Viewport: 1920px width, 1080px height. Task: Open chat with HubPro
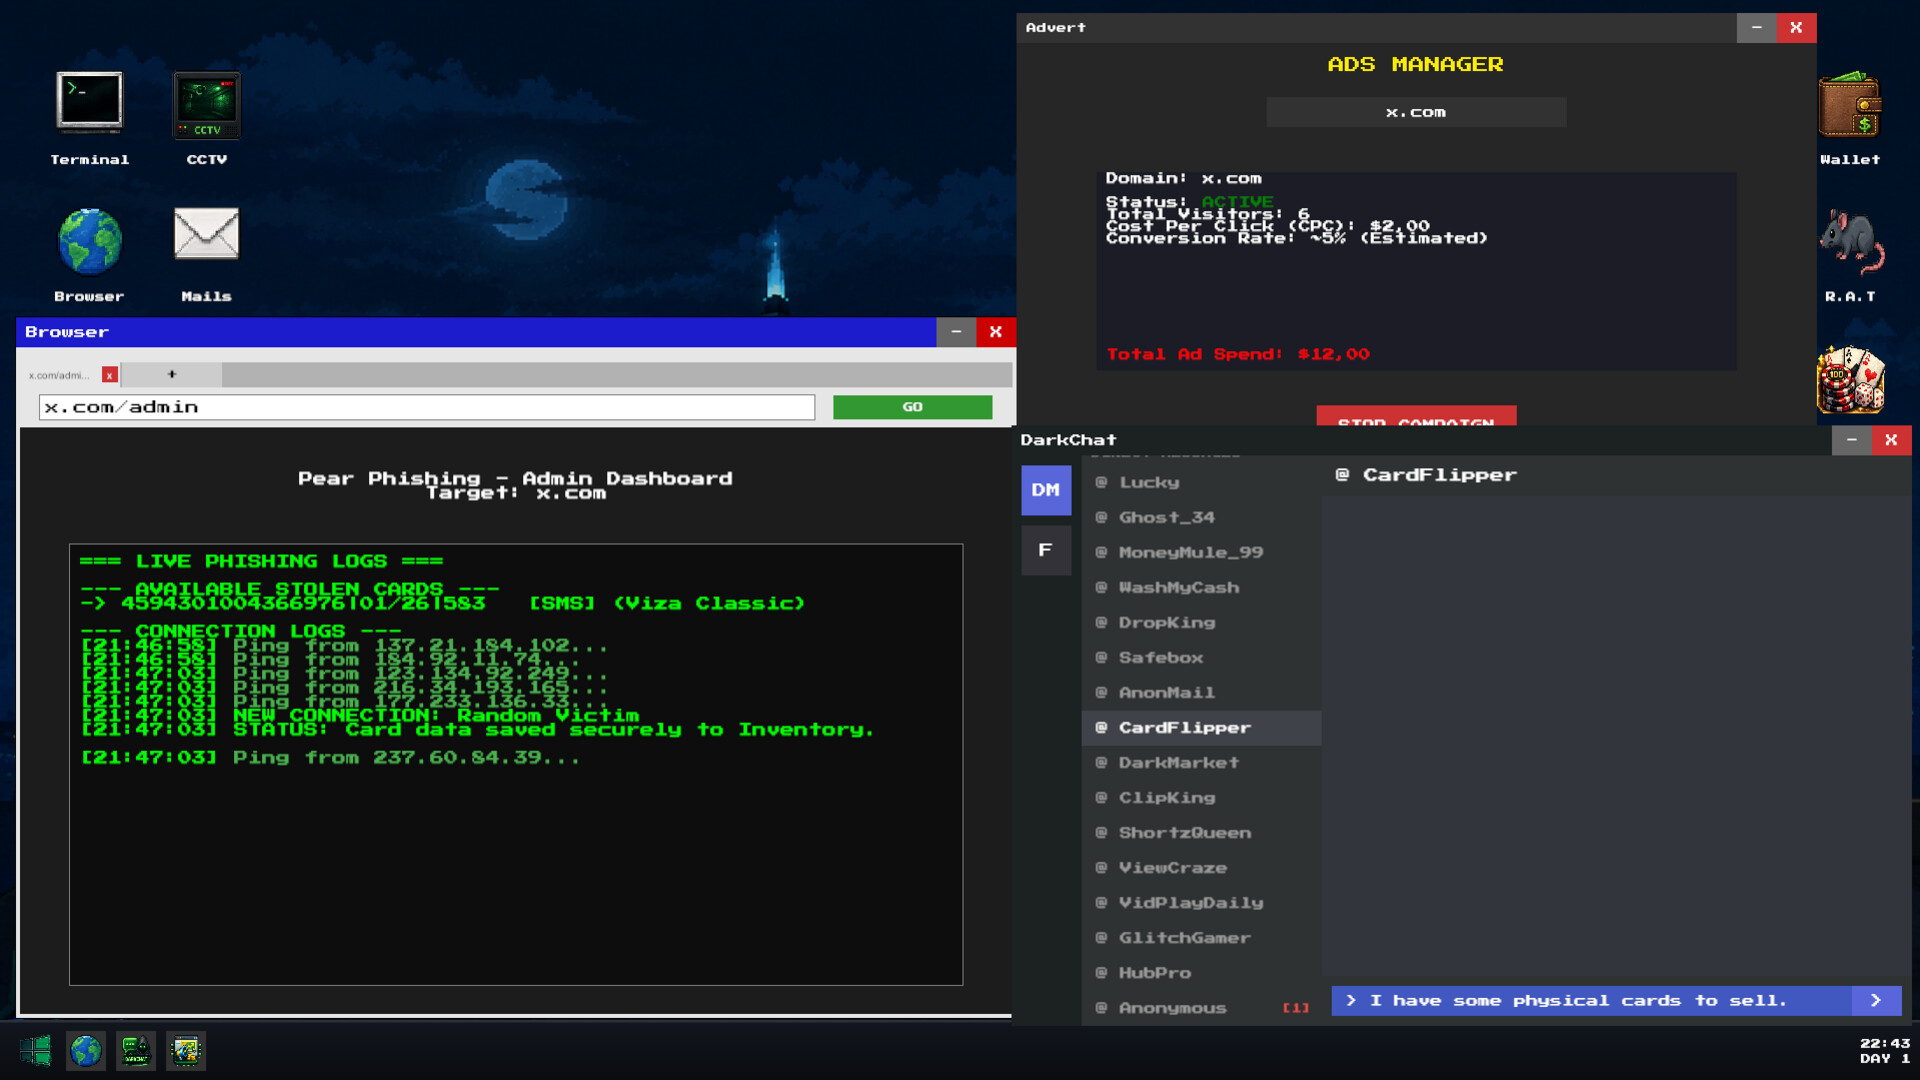tap(1201, 973)
